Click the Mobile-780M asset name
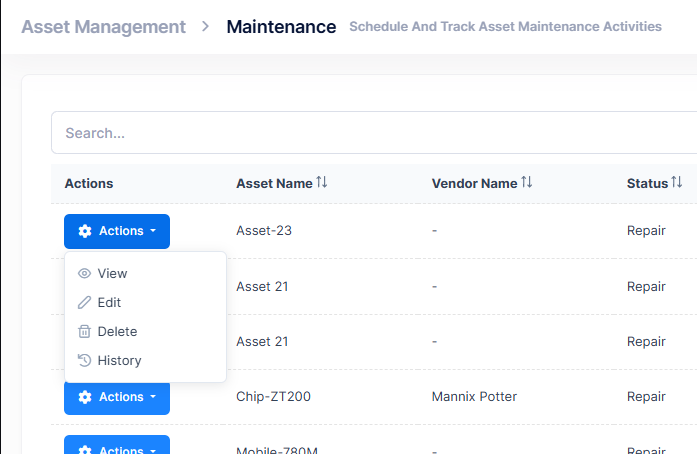697x454 pixels. coord(277,450)
